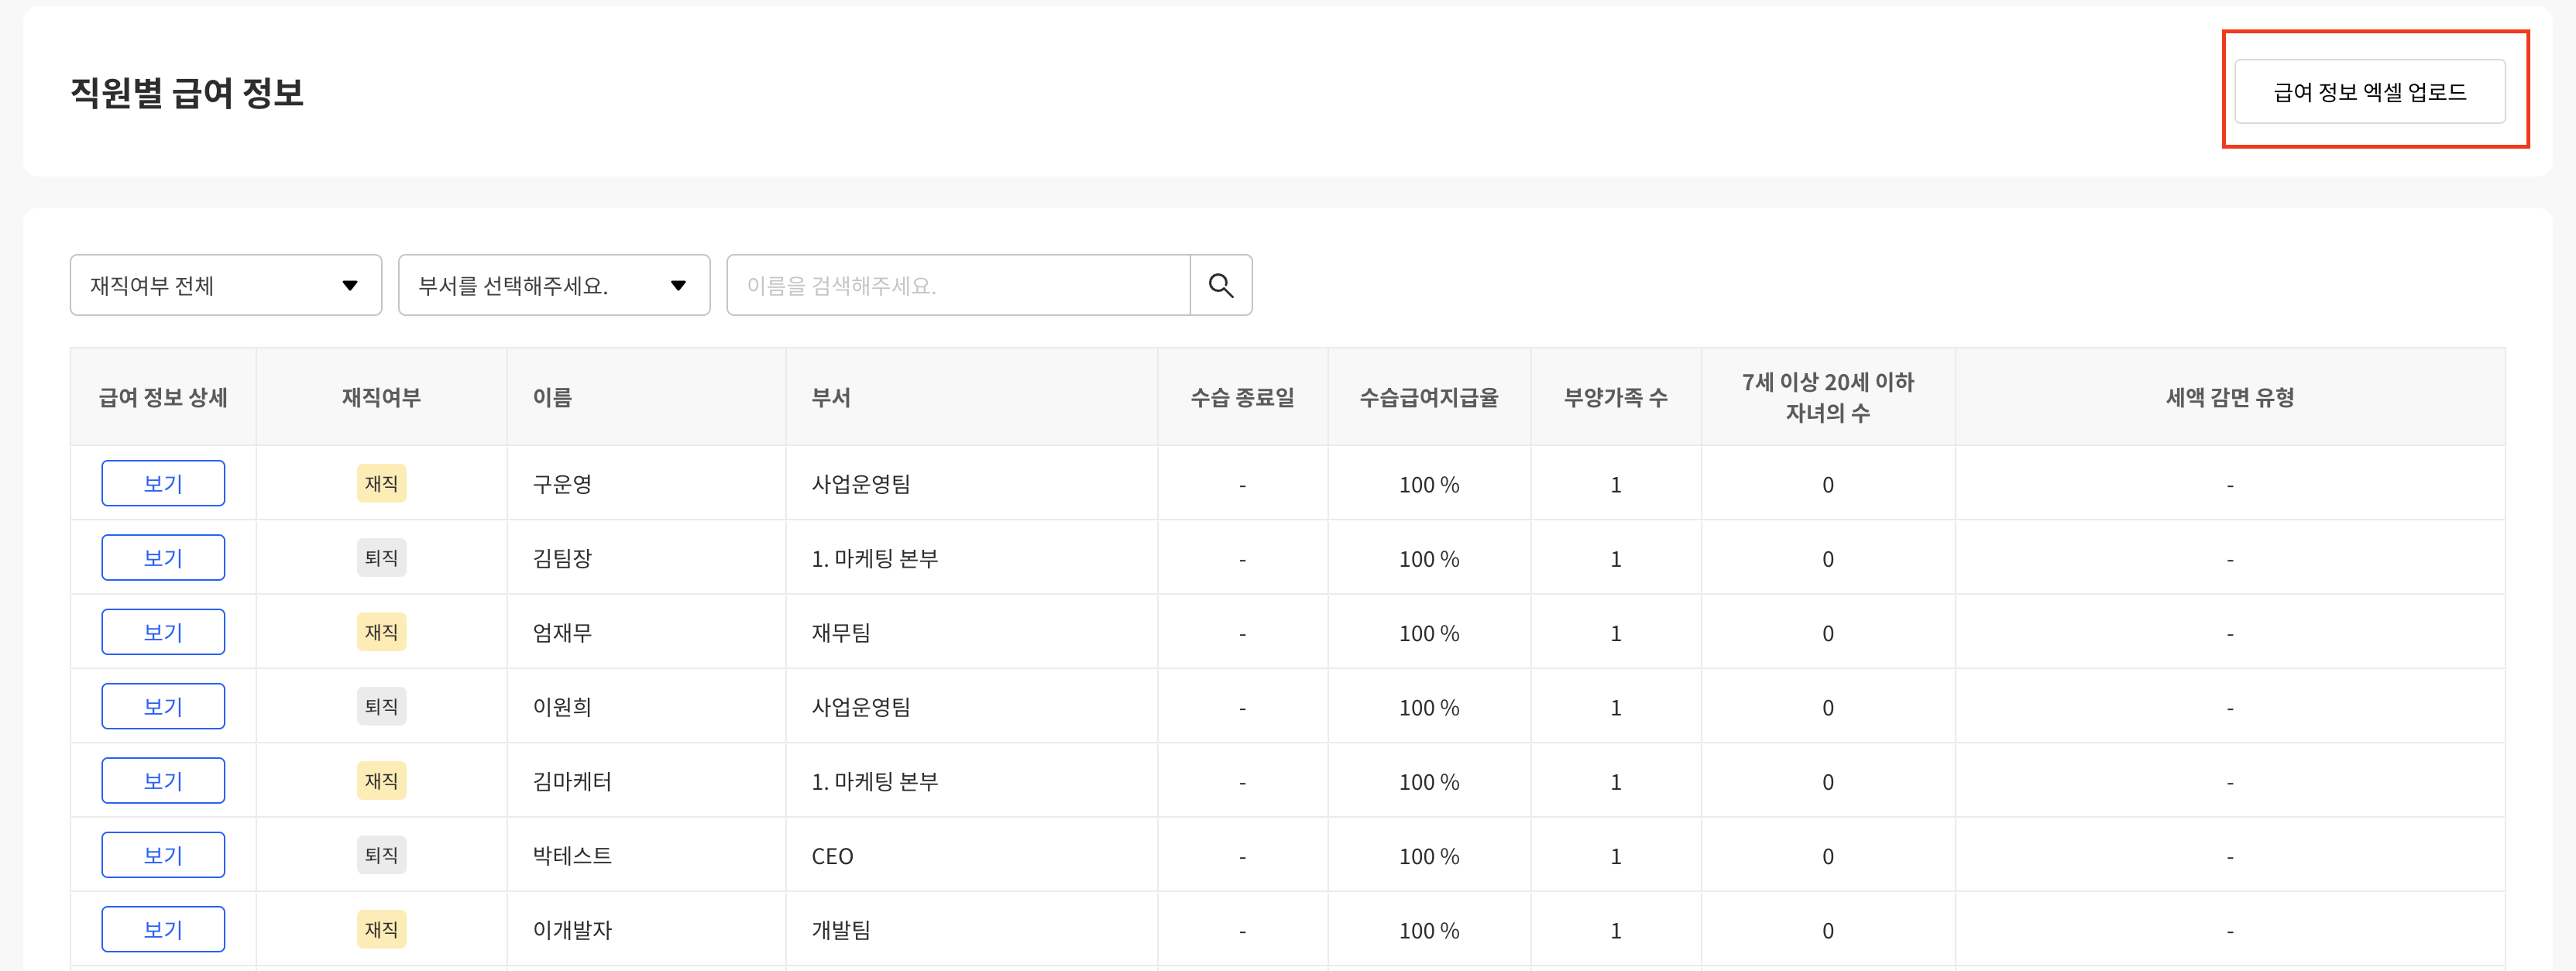
Task: Click the 세액 감면 유형 column header
Action: click(2229, 397)
